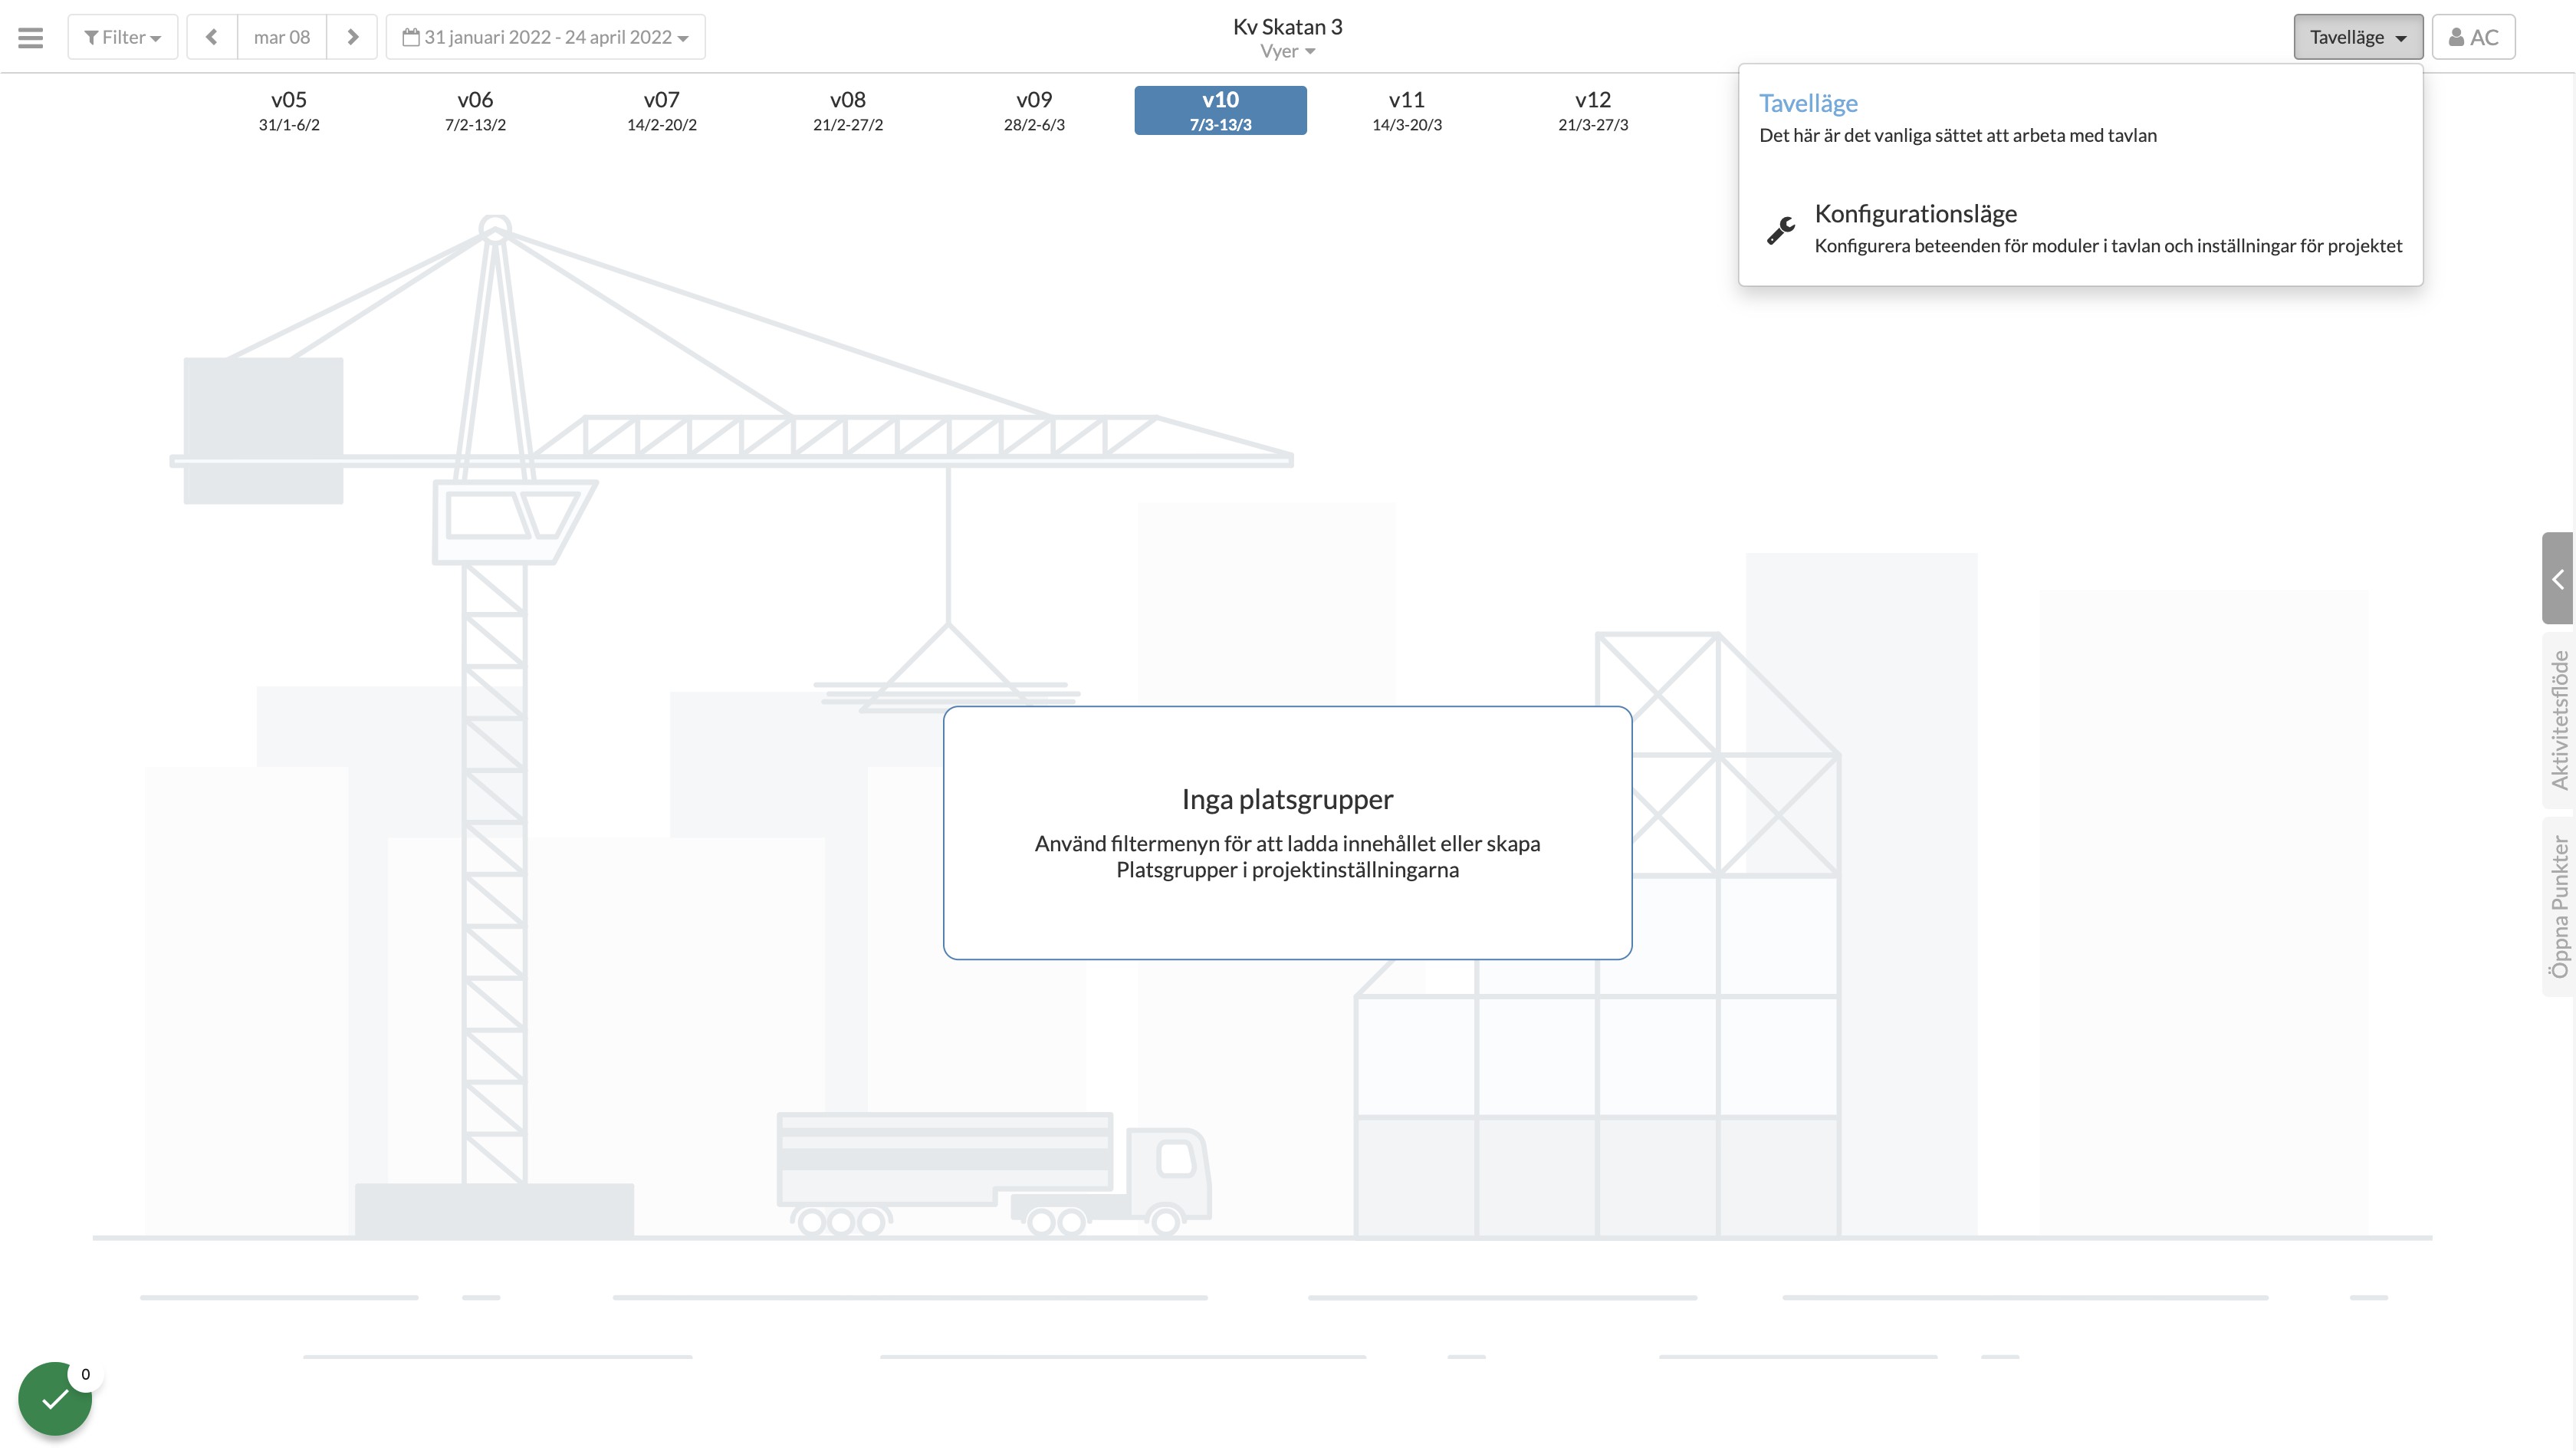2576x1451 pixels.
Task: Toggle the Tavelläge mode dropdown button
Action: tap(2358, 37)
